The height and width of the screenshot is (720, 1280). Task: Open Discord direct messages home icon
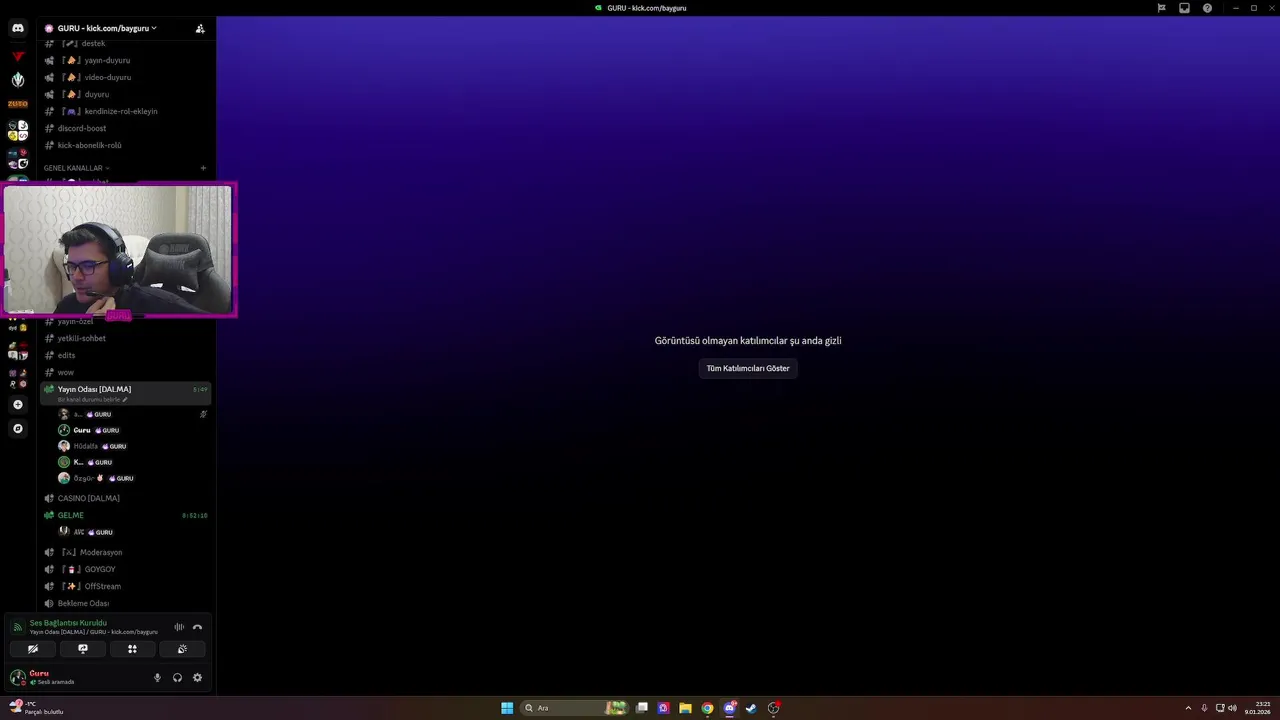click(x=18, y=28)
